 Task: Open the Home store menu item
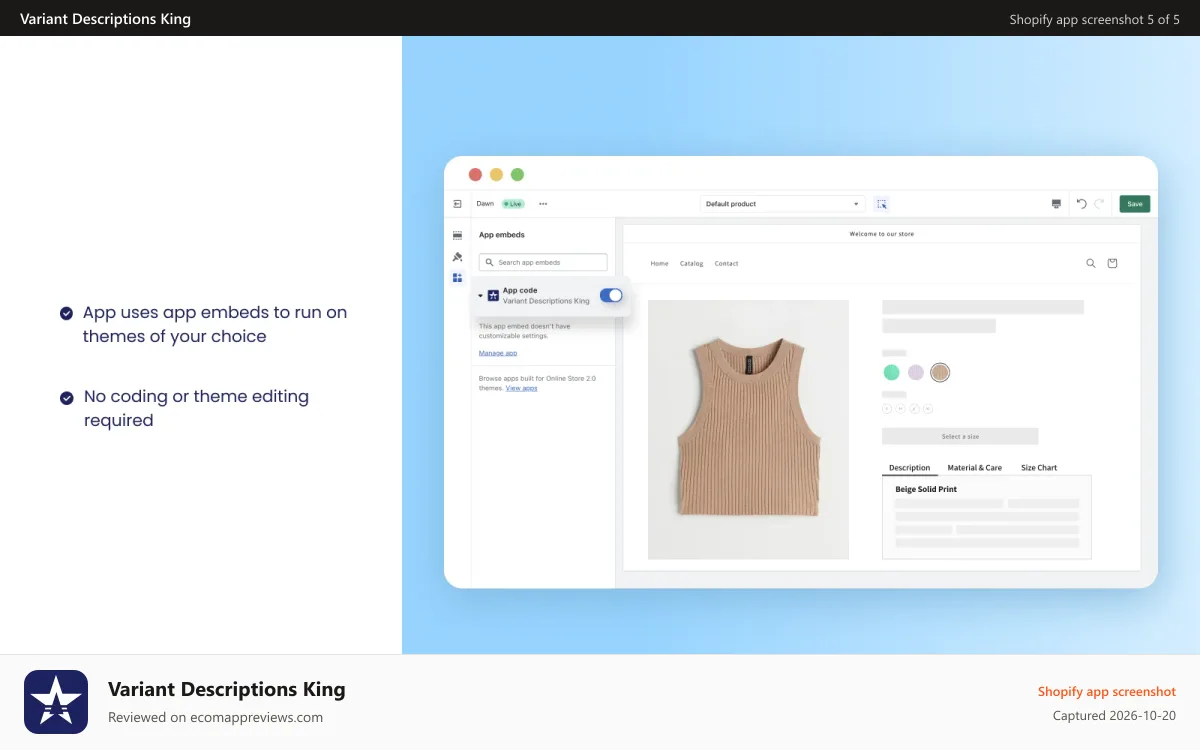tap(659, 264)
